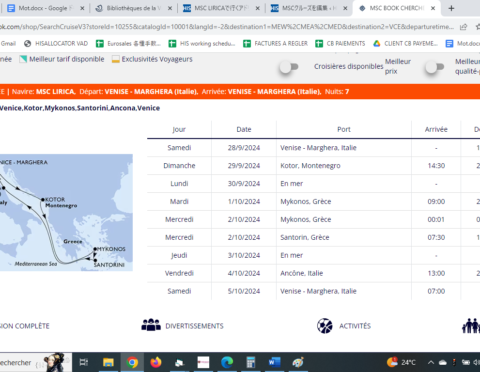Click the Exclusivités Voyageurs legend icon
This screenshot has height=372, width=480.
coord(116,59)
